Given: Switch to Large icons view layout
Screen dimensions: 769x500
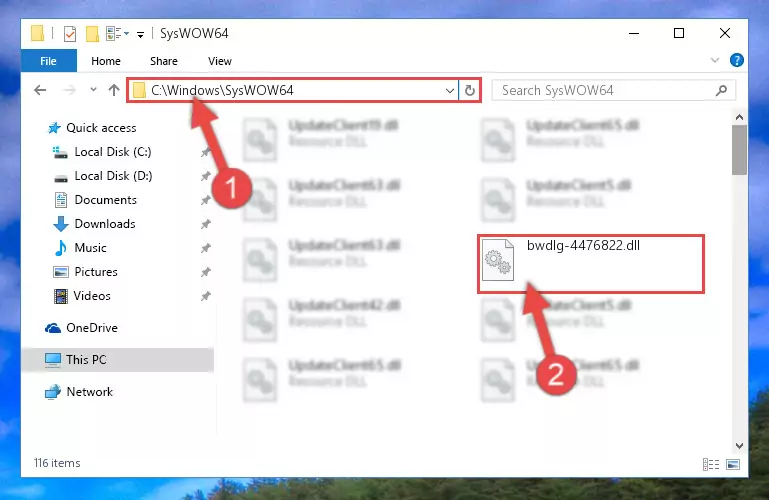Looking at the screenshot, I should point(733,464).
